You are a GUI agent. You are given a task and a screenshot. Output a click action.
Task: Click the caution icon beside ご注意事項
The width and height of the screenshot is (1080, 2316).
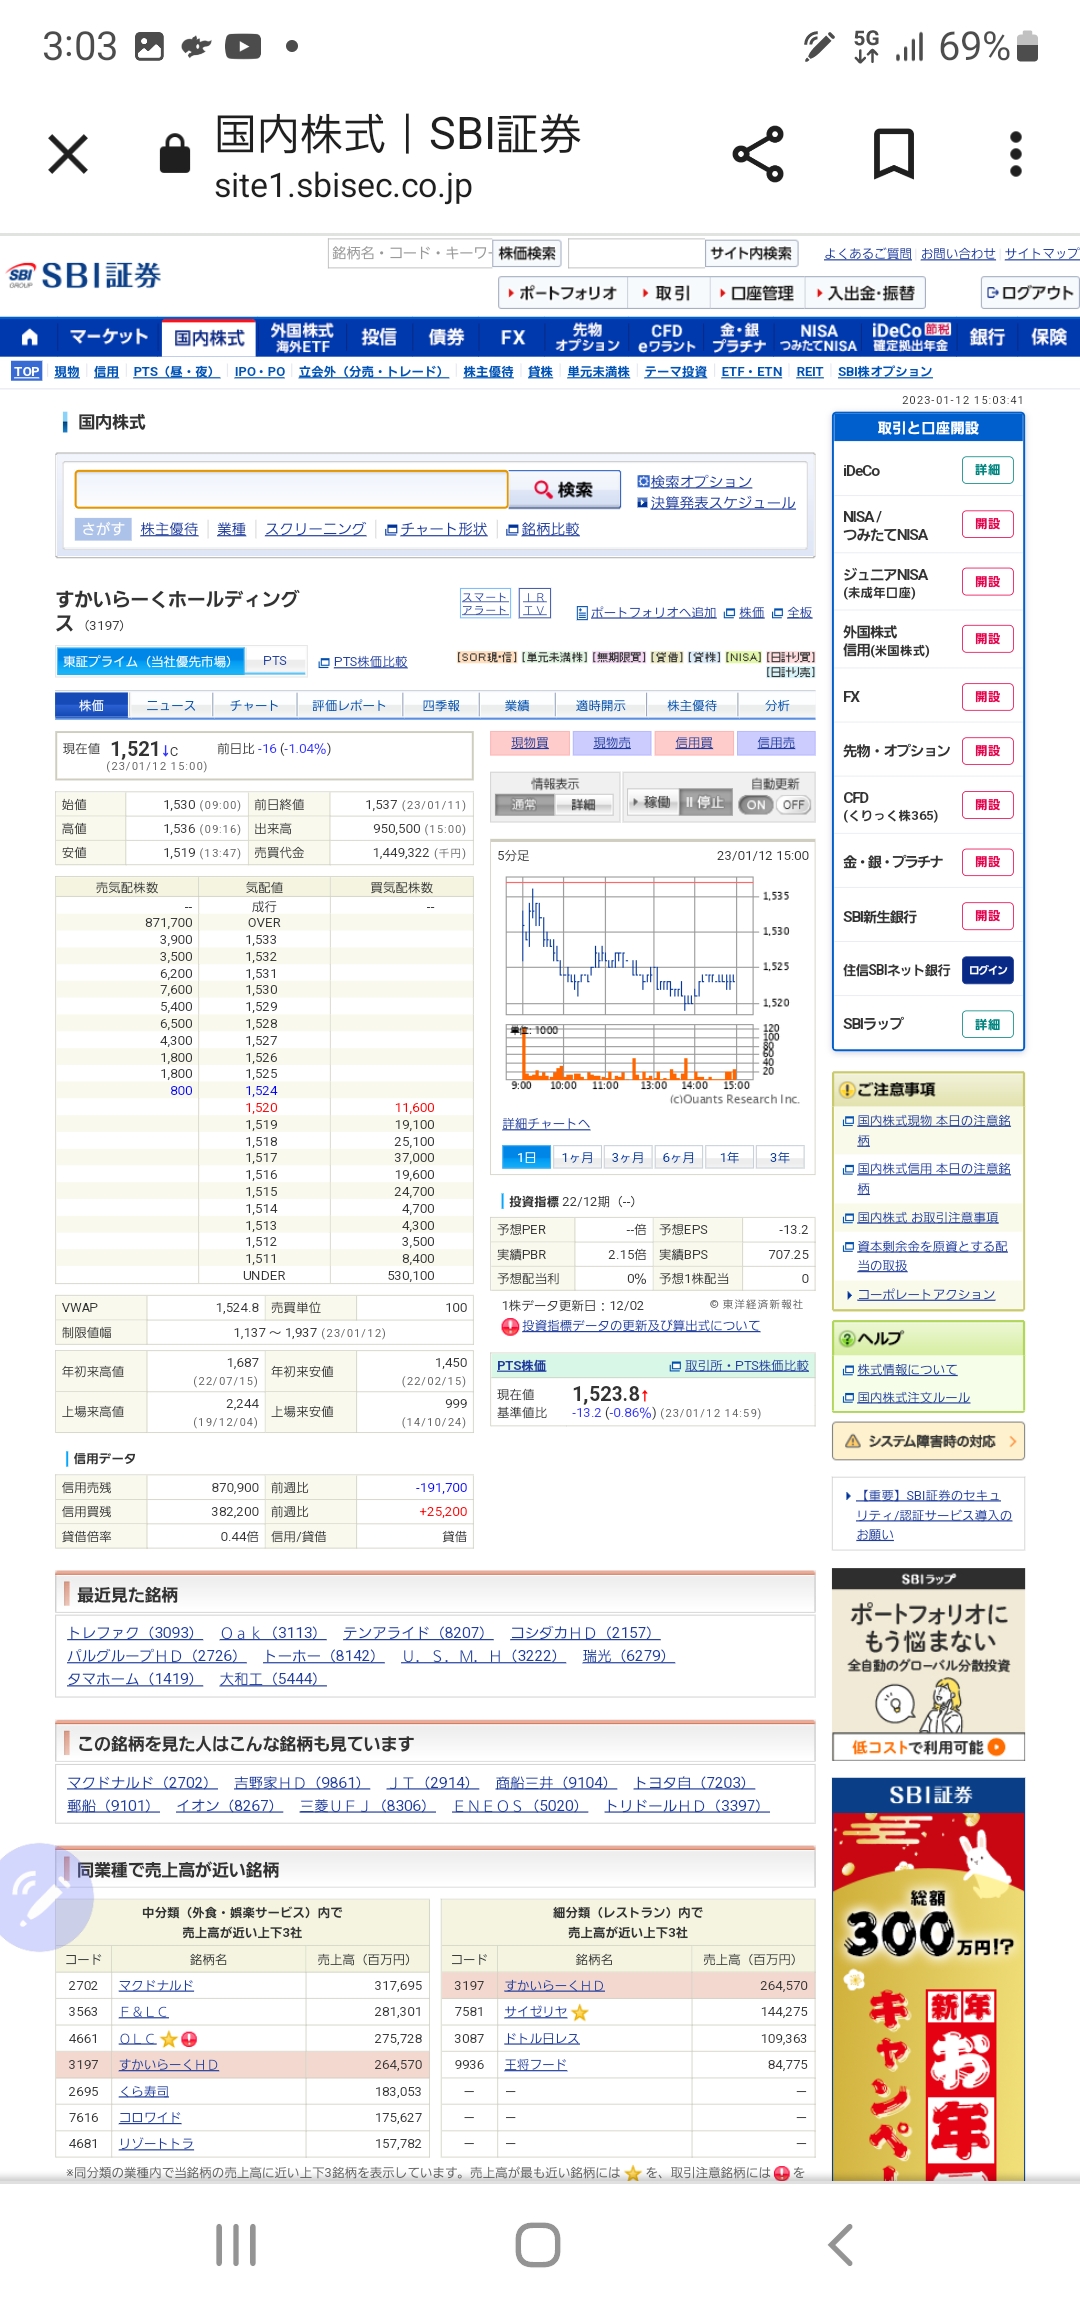847,1089
